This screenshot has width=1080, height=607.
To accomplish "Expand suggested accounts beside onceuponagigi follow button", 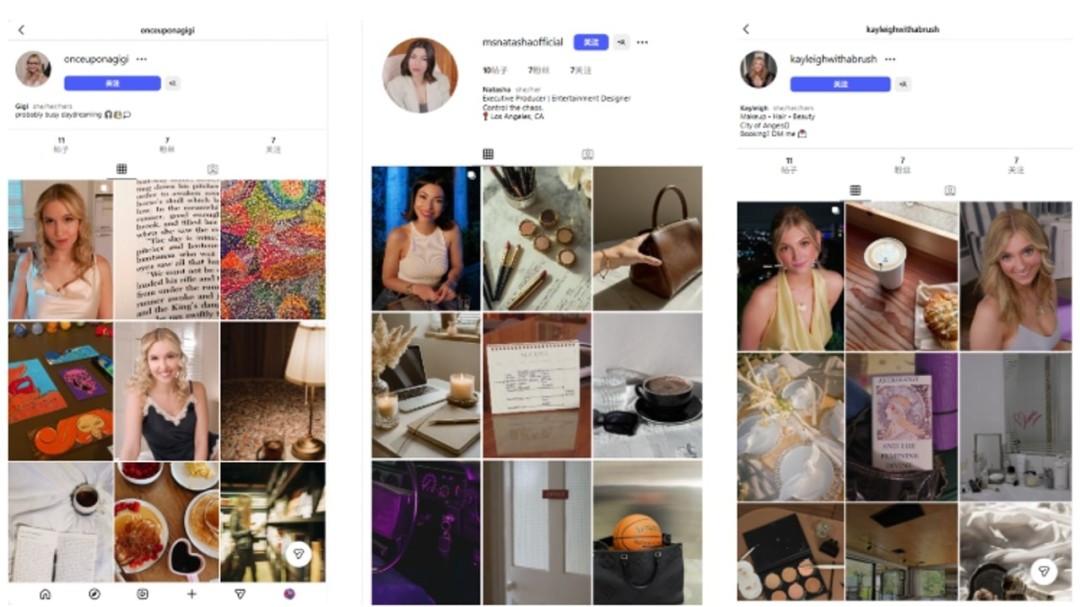I will 172,83.
